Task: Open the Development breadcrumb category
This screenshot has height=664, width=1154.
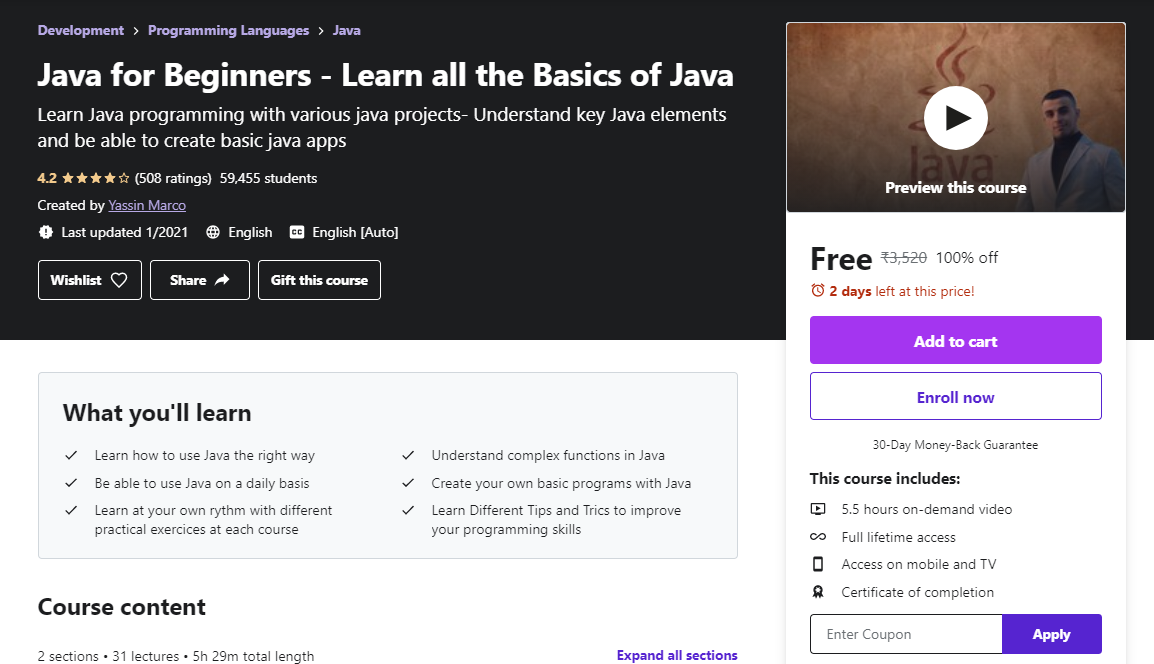Action: (x=81, y=30)
